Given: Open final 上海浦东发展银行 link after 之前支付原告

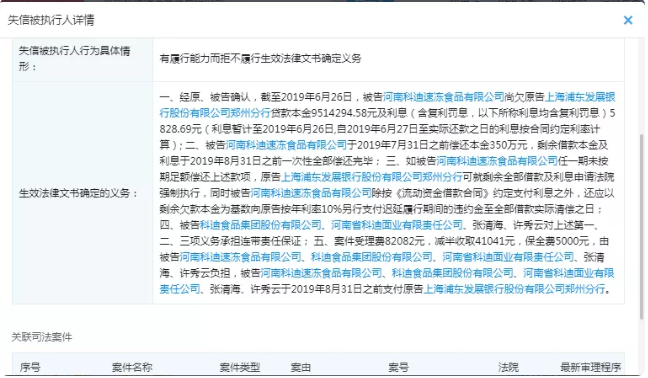Looking at the screenshot, I should click(x=515, y=289).
